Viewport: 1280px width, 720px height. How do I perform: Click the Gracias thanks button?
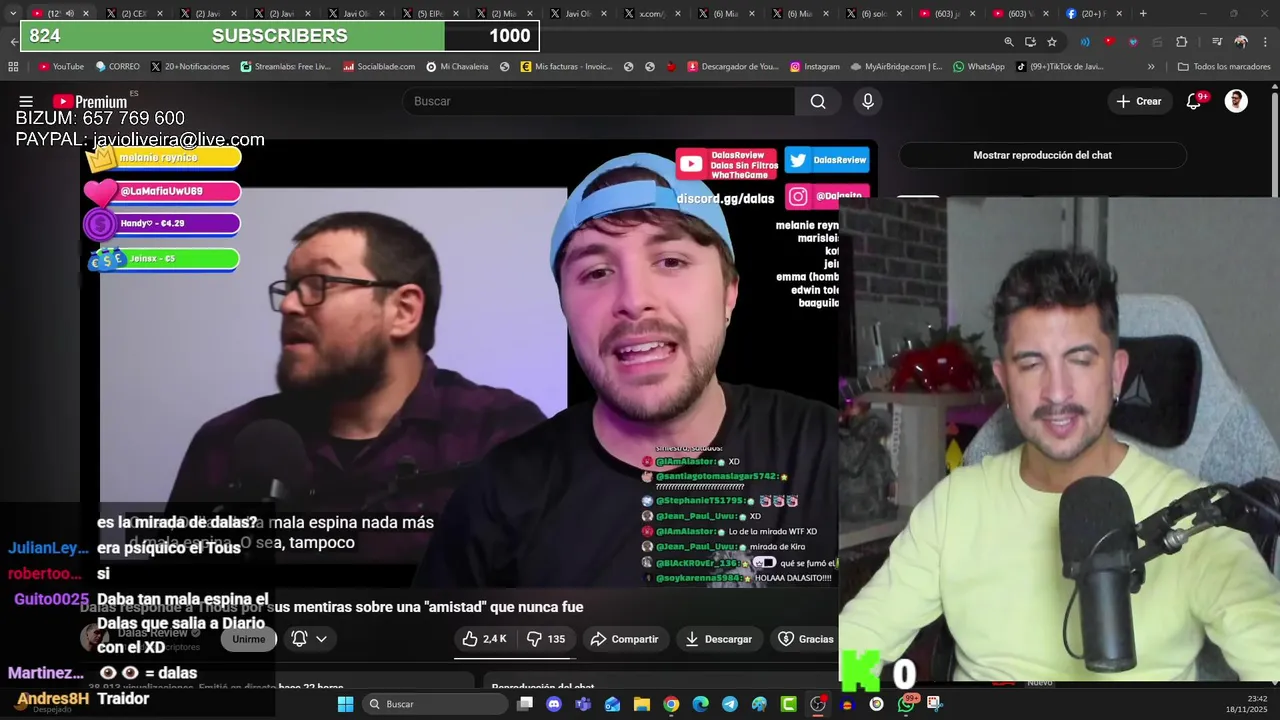pyautogui.click(x=805, y=639)
